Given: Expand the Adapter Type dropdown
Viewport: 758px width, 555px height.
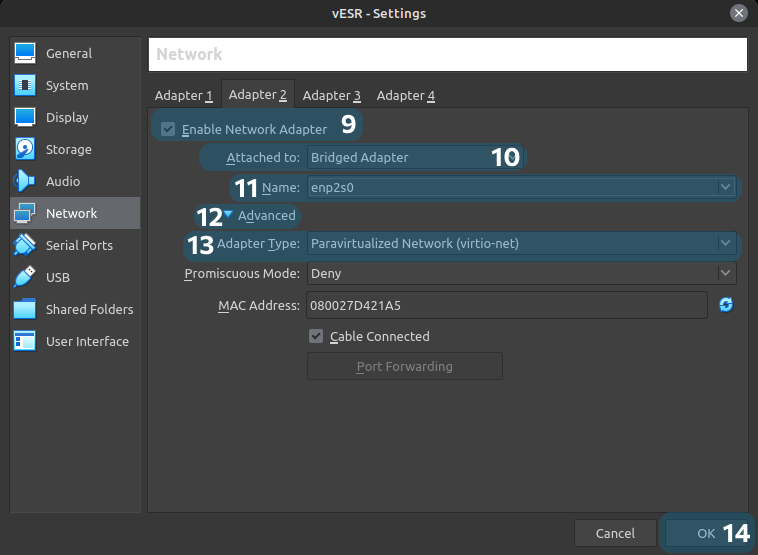Looking at the screenshot, I should tap(520, 243).
